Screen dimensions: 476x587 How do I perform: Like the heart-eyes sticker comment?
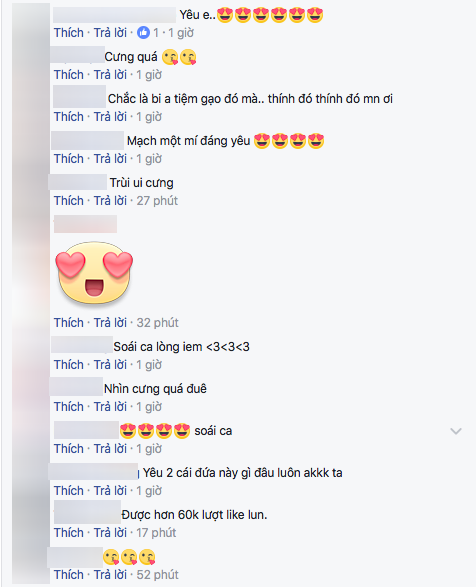tap(69, 322)
